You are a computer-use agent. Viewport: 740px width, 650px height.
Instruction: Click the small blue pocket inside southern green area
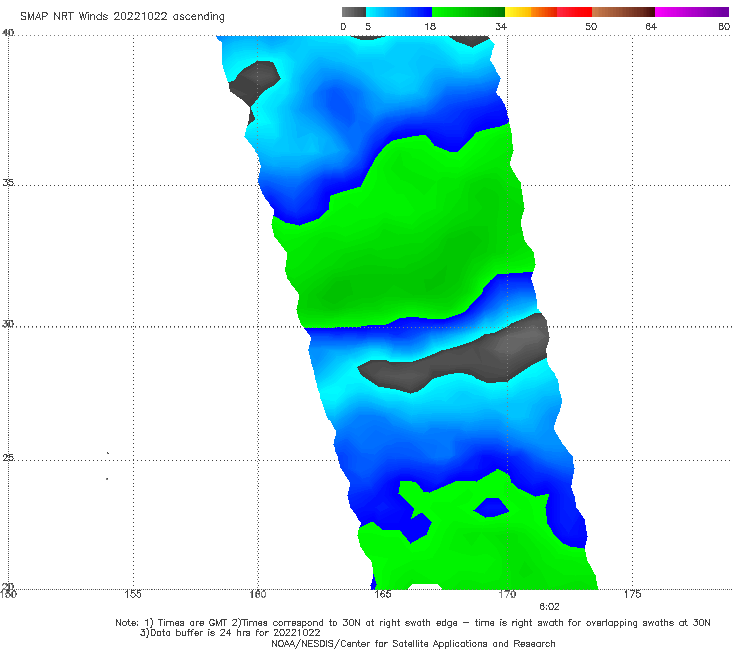[x=491, y=507]
